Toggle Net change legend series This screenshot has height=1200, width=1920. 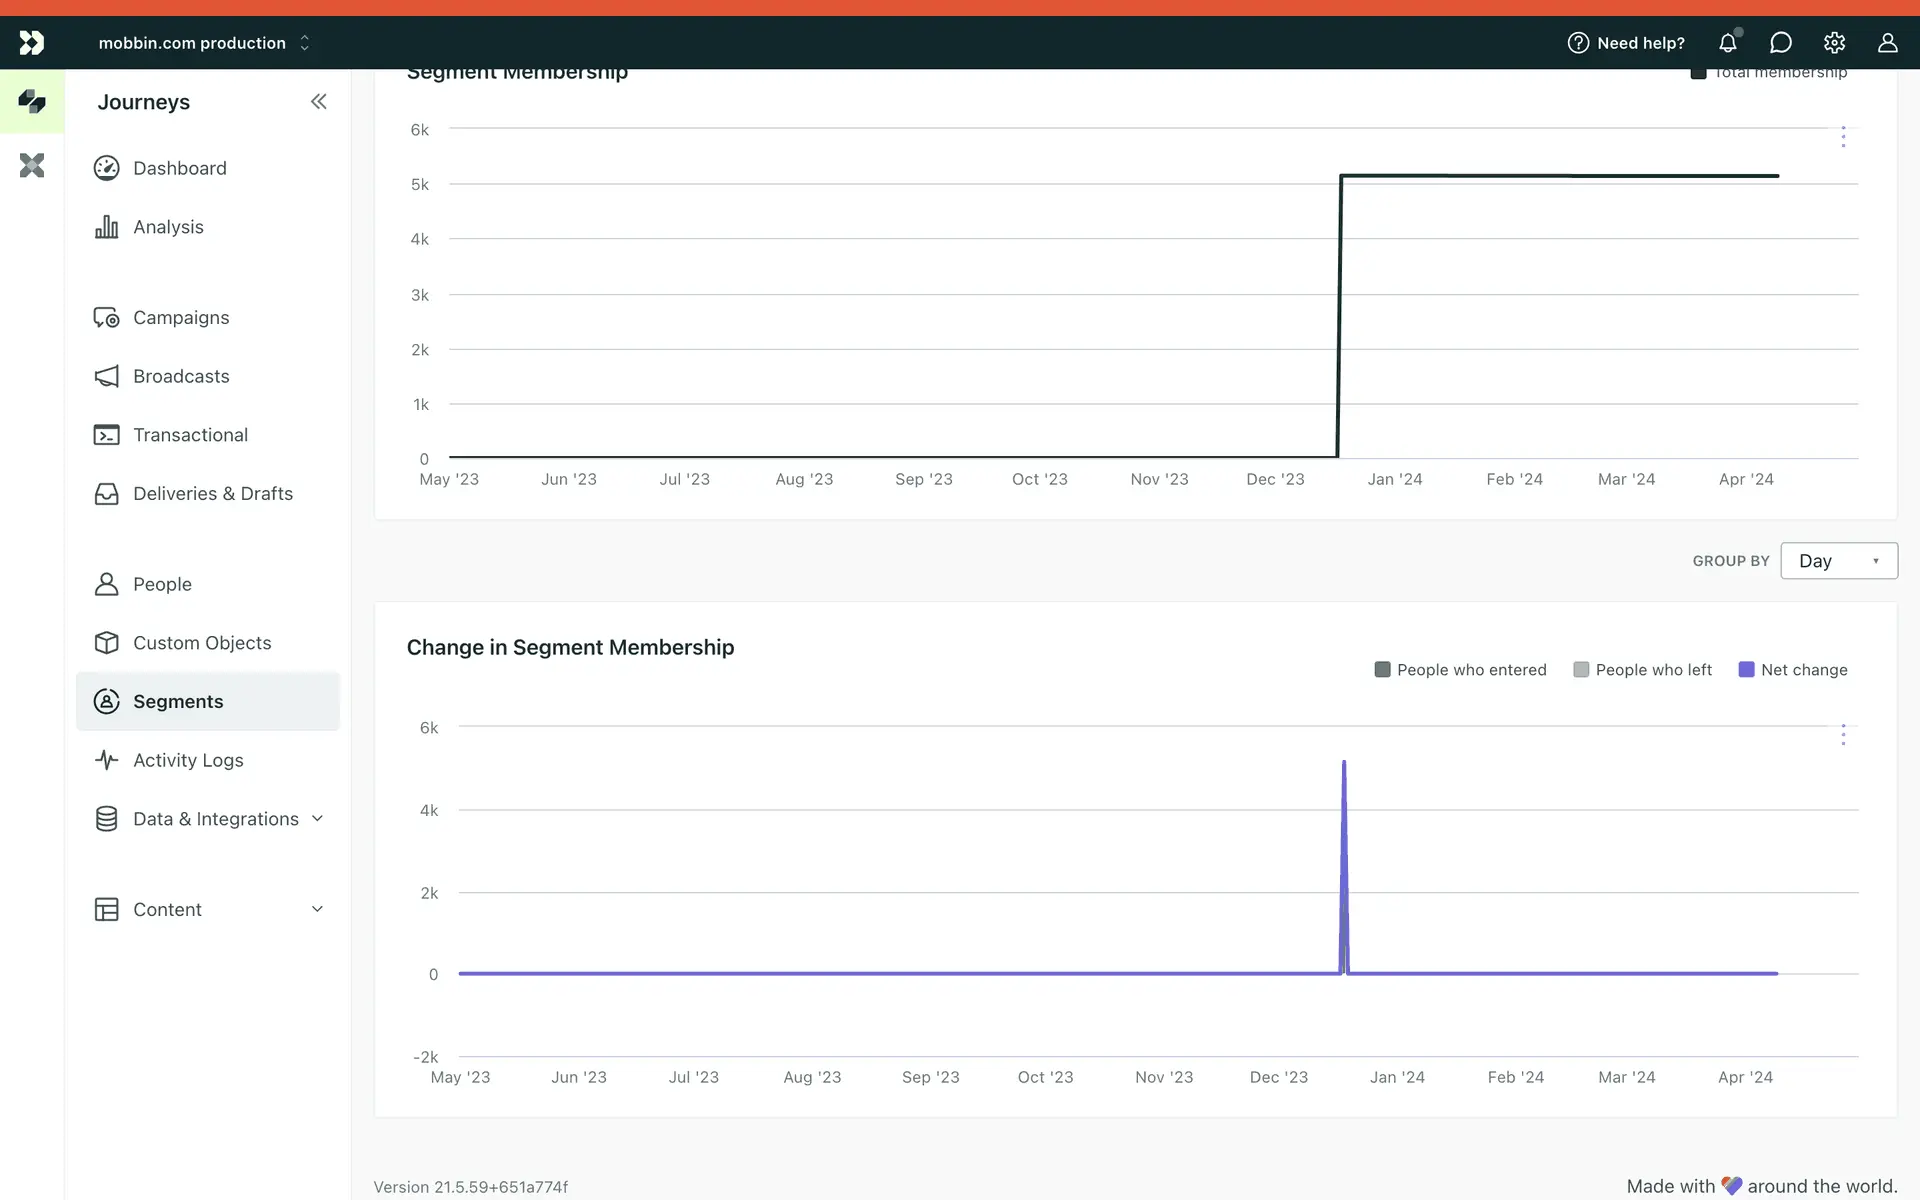[1793, 670]
